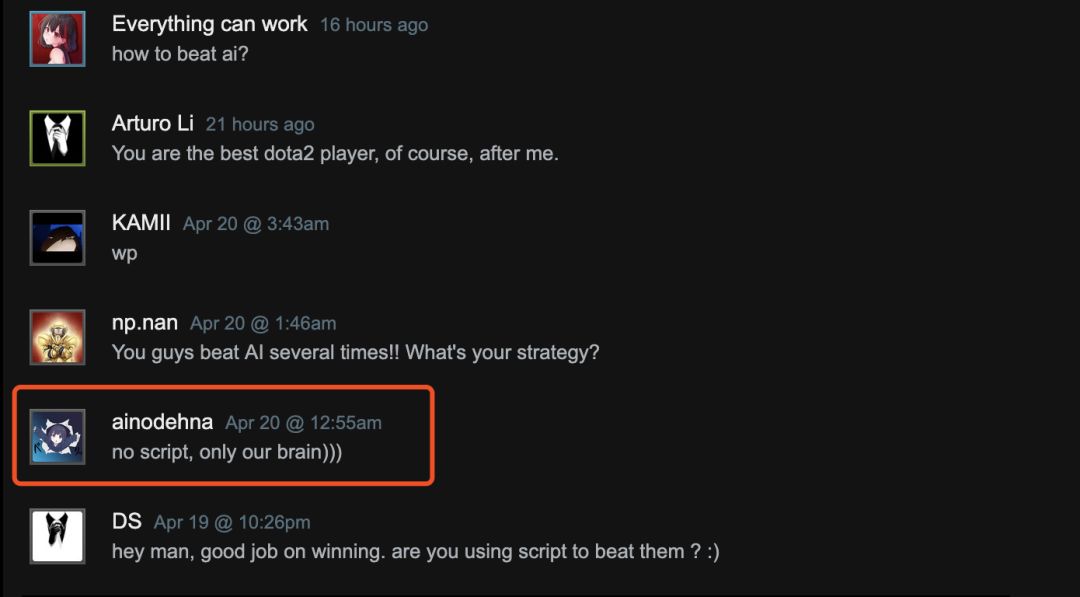Click the 'how to beat ai?' comment text
The height and width of the screenshot is (597, 1080).
[180, 54]
